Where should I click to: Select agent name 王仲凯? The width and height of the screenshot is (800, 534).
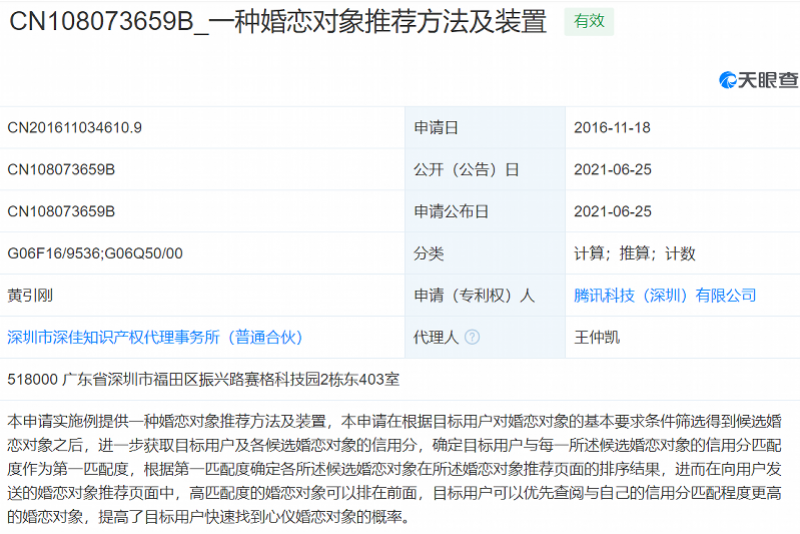(596, 337)
